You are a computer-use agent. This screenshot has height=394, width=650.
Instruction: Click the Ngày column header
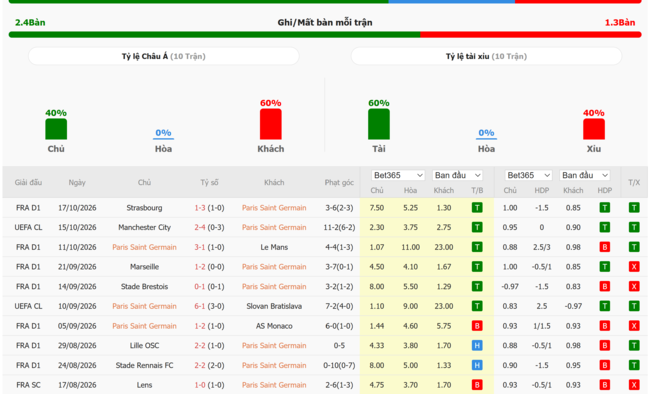click(x=77, y=182)
